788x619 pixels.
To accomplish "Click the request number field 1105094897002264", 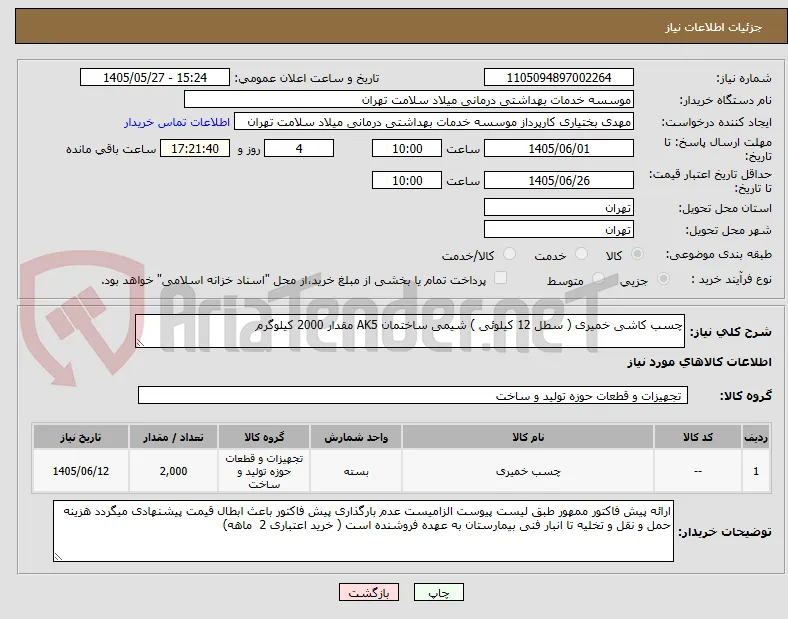I will (558, 77).
